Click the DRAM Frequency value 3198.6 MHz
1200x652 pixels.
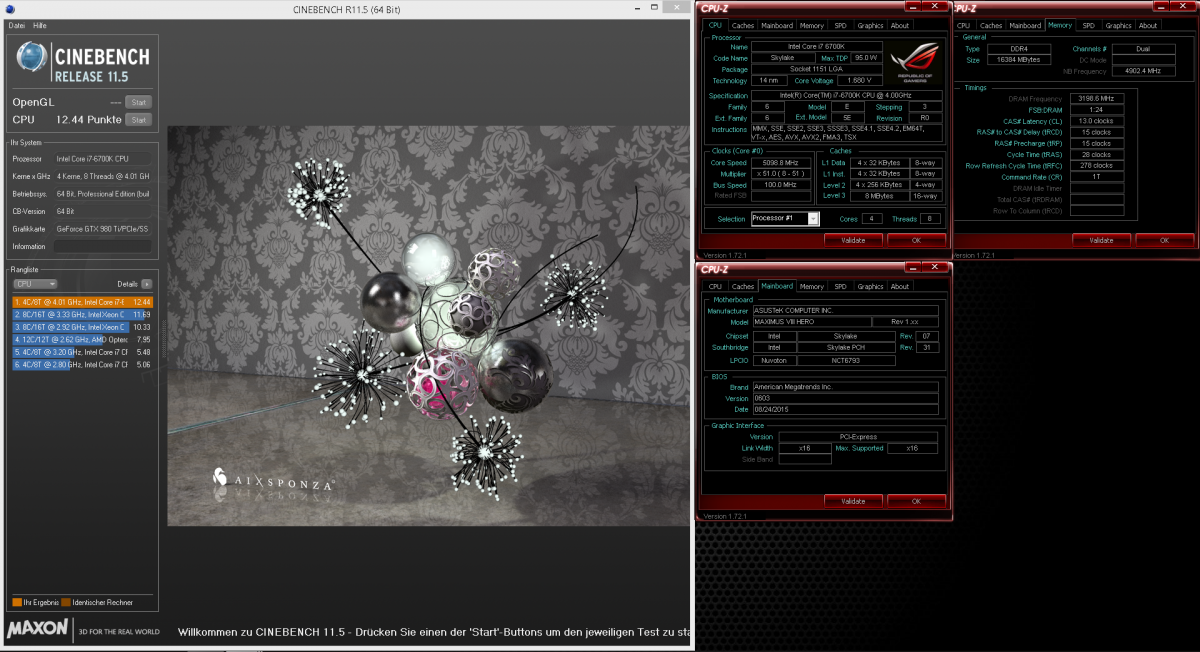pyautogui.click(x=1097, y=98)
